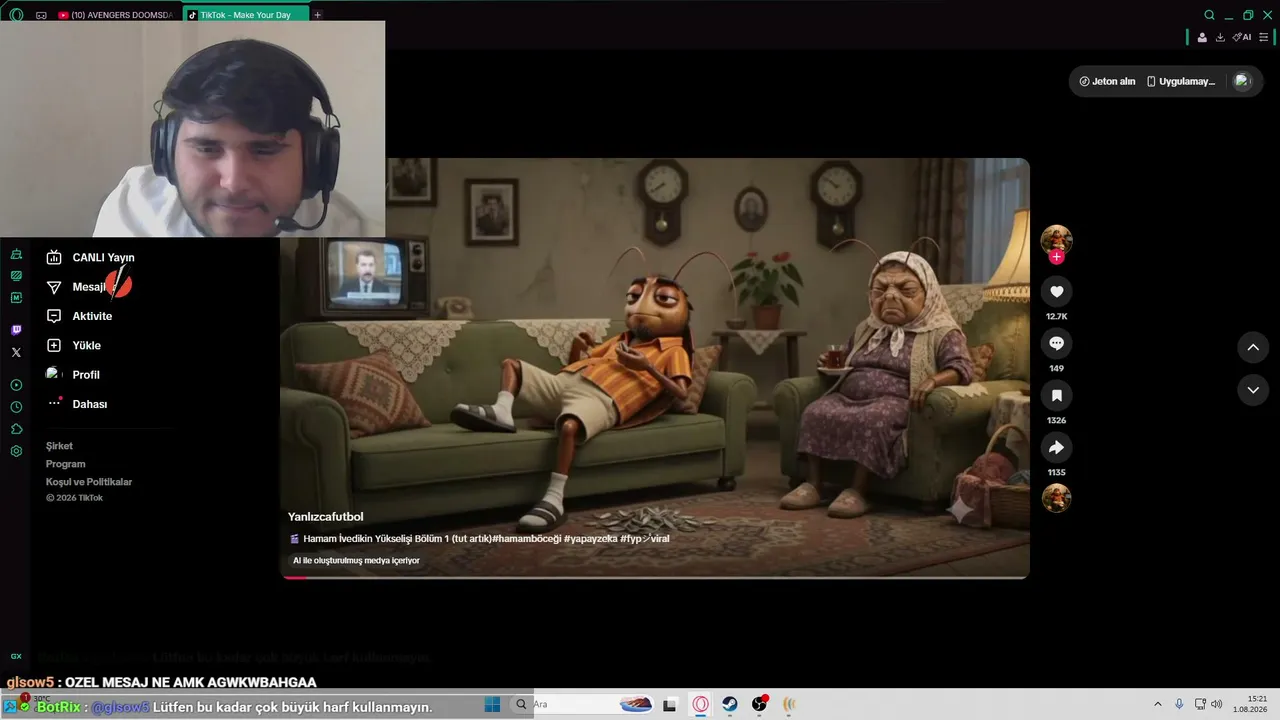Go to the previous video with the up arrow
Viewport: 1280px width, 720px height.
pyautogui.click(x=1253, y=347)
